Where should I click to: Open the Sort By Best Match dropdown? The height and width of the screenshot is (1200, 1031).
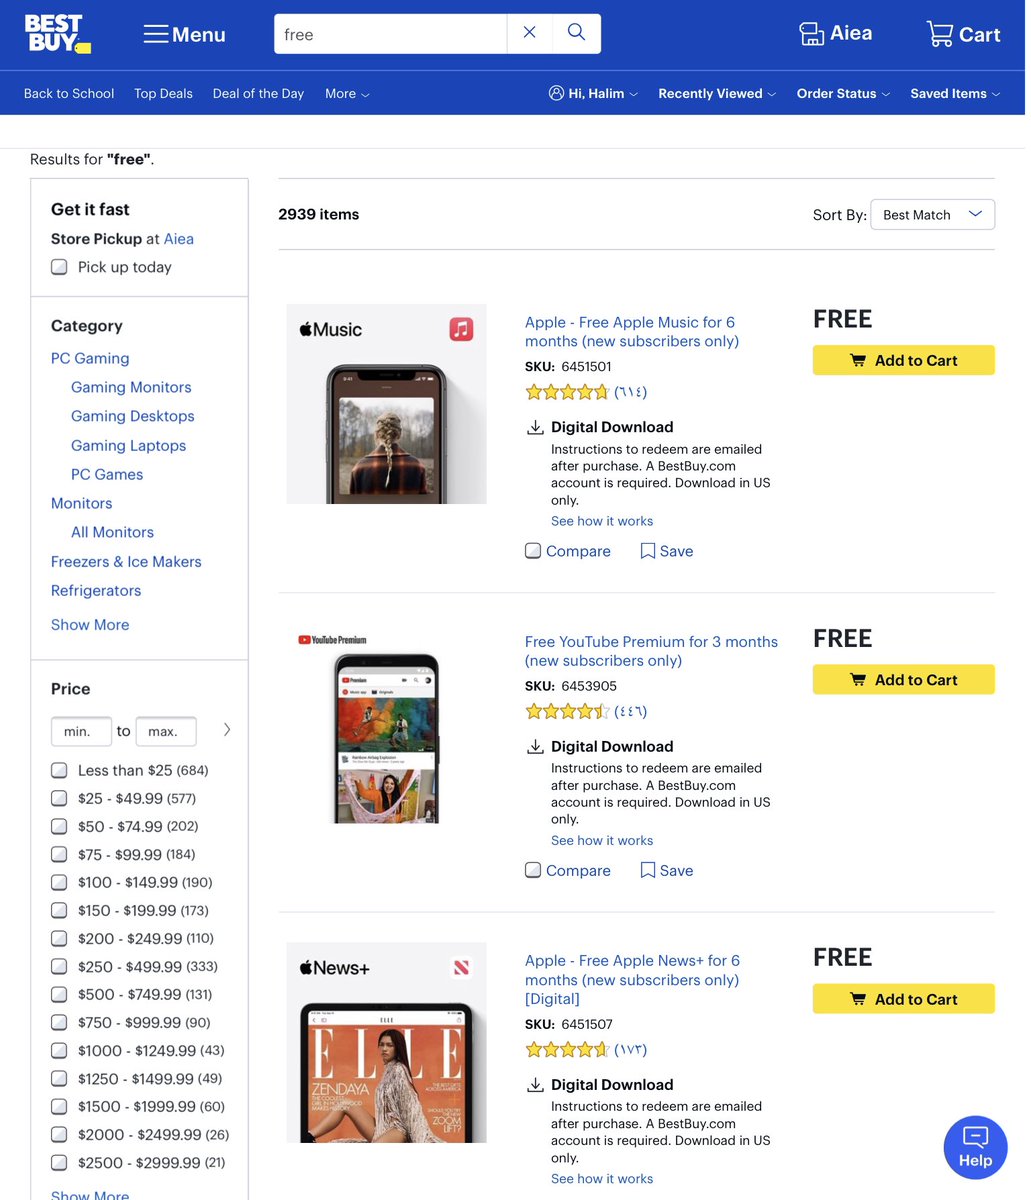(932, 215)
